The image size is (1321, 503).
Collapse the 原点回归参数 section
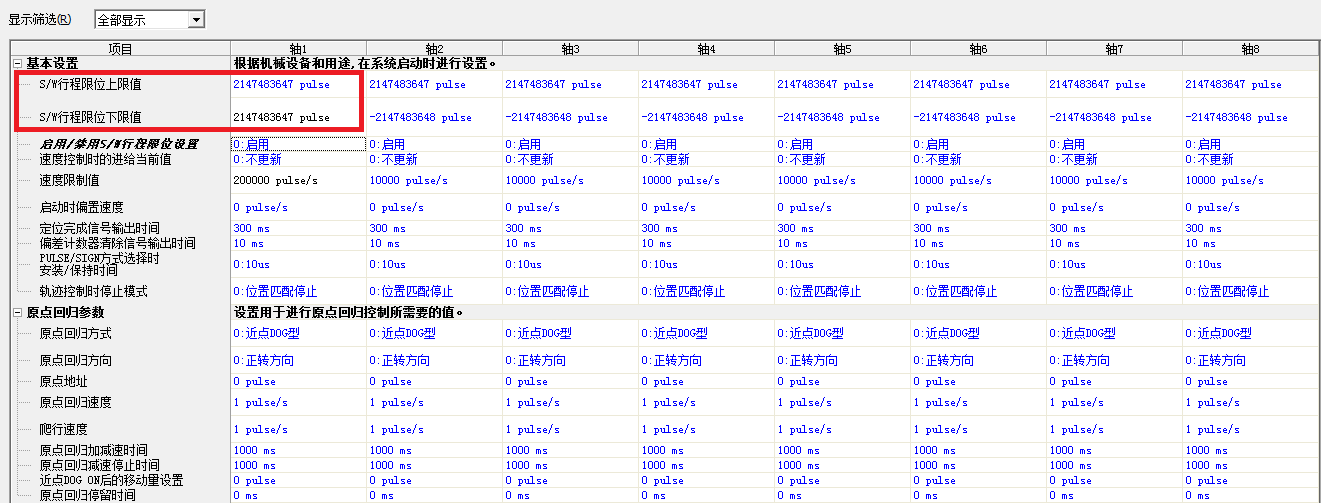click(x=18, y=313)
